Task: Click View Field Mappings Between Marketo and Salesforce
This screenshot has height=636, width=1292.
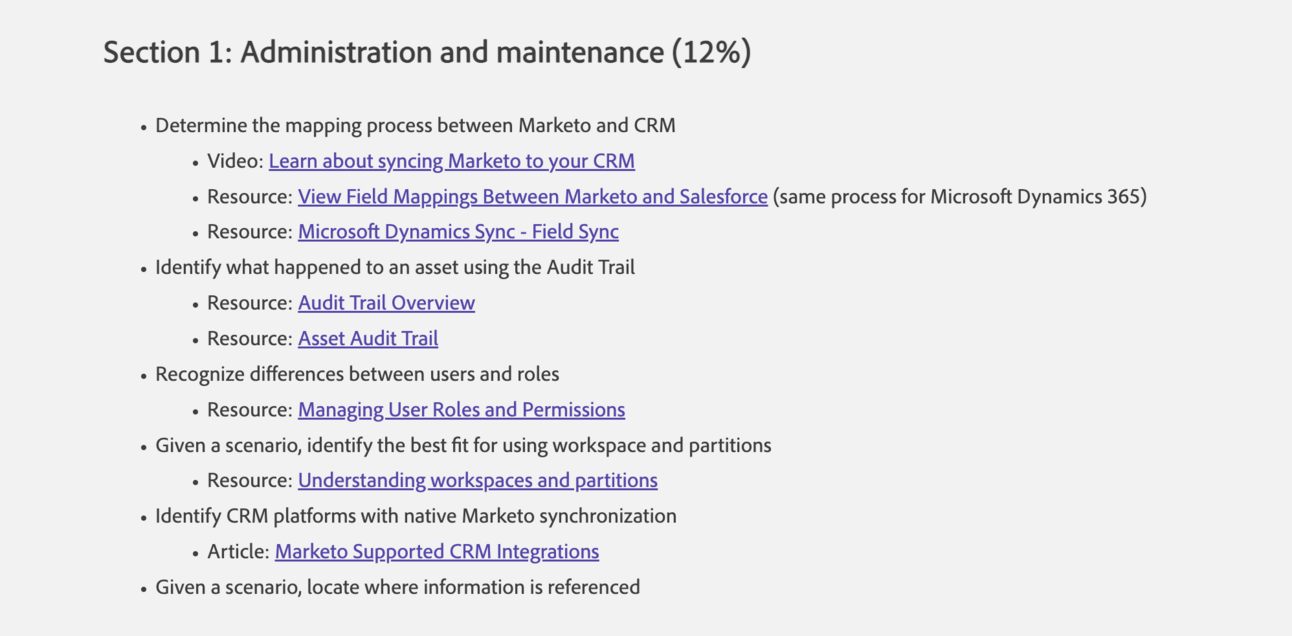Action: (532, 197)
